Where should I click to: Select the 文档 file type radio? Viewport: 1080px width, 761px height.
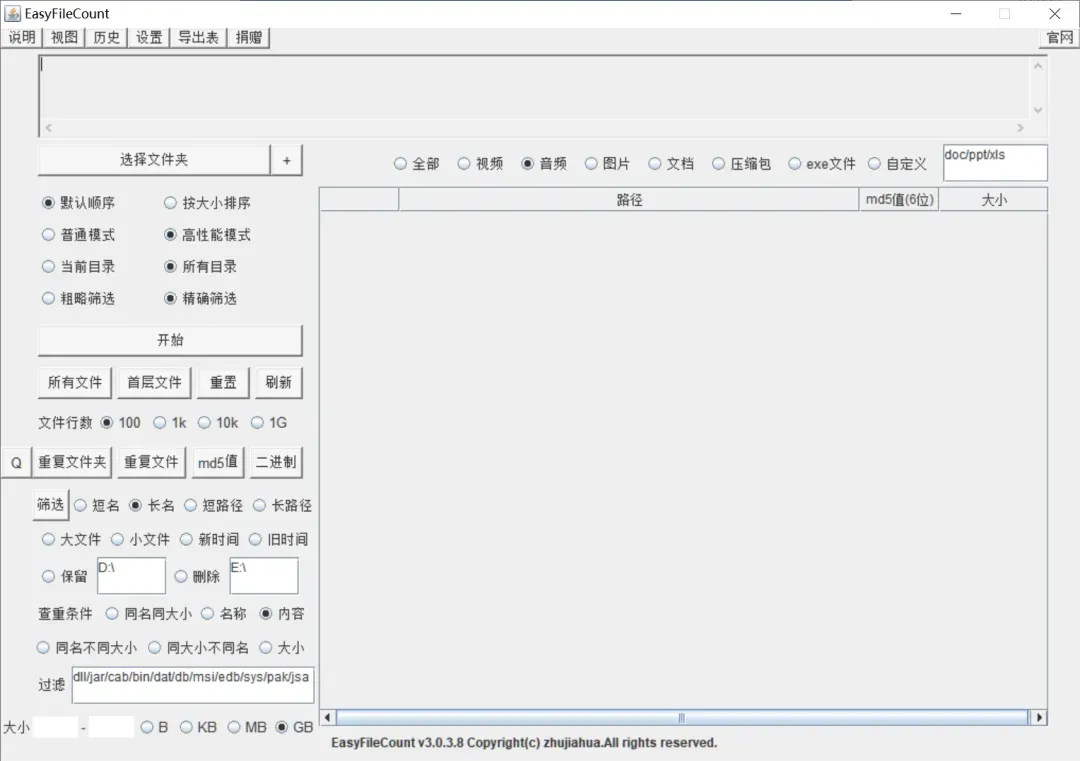(671, 163)
